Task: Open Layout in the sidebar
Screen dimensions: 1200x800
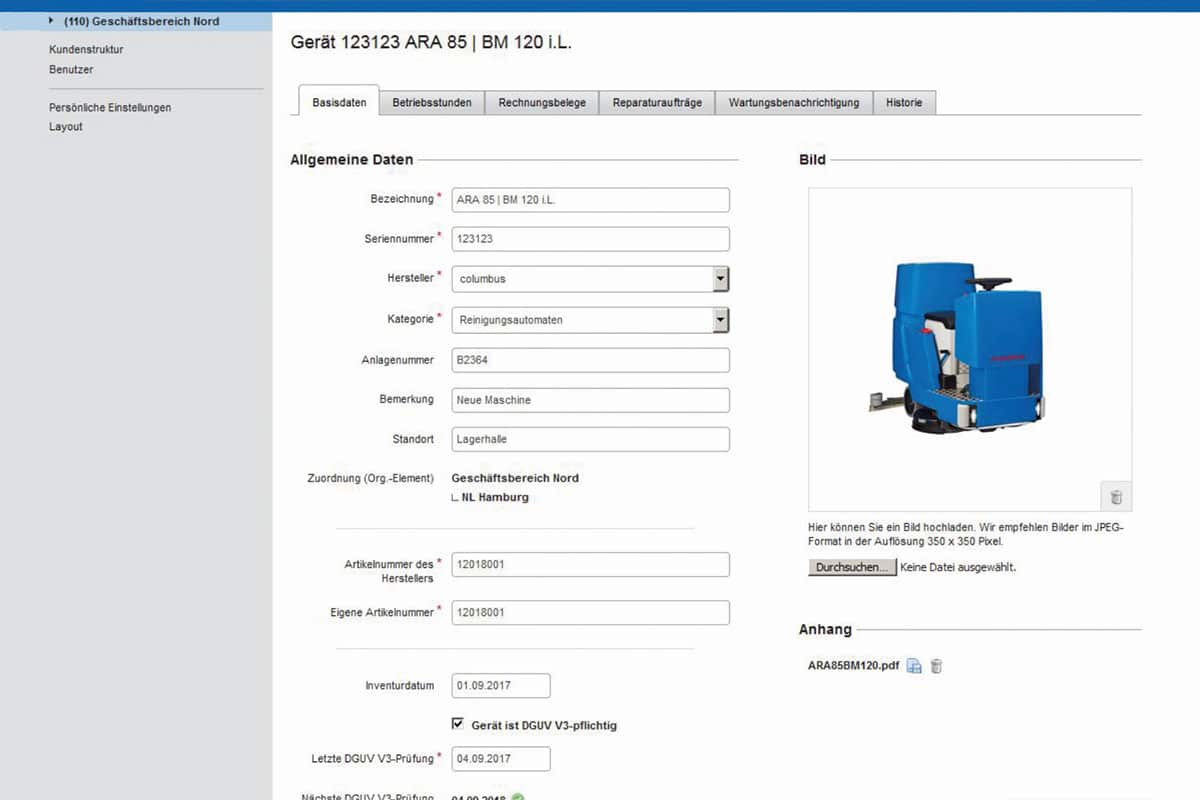Action: [x=66, y=127]
